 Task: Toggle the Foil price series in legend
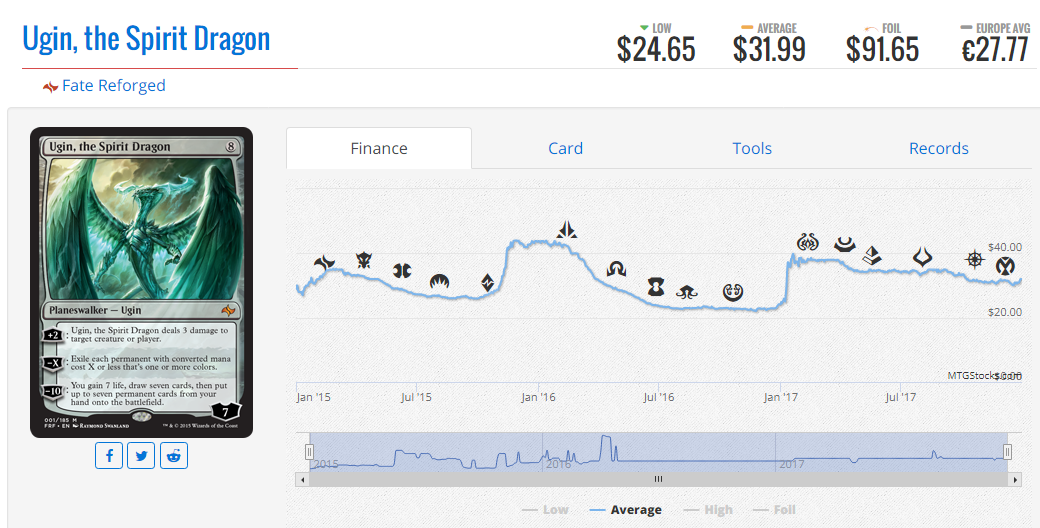(775, 509)
